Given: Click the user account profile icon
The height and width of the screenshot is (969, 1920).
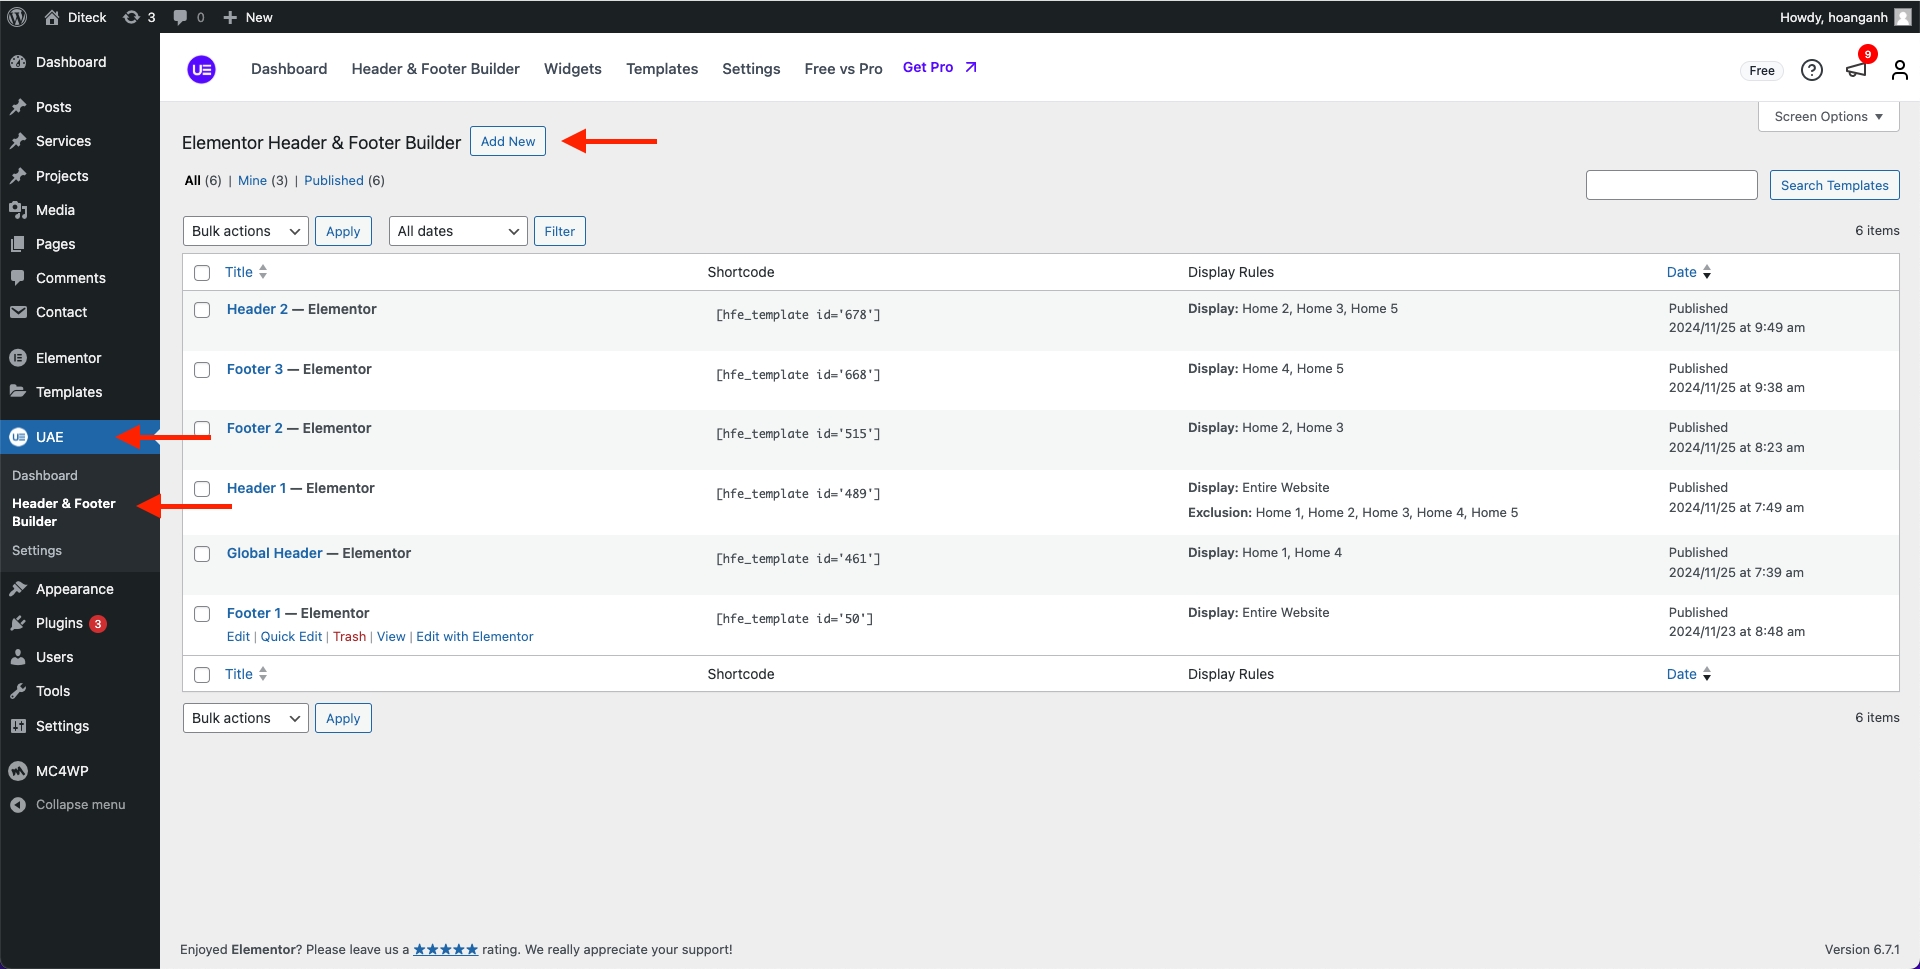Looking at the screenshot, I should pos(1899,70).
